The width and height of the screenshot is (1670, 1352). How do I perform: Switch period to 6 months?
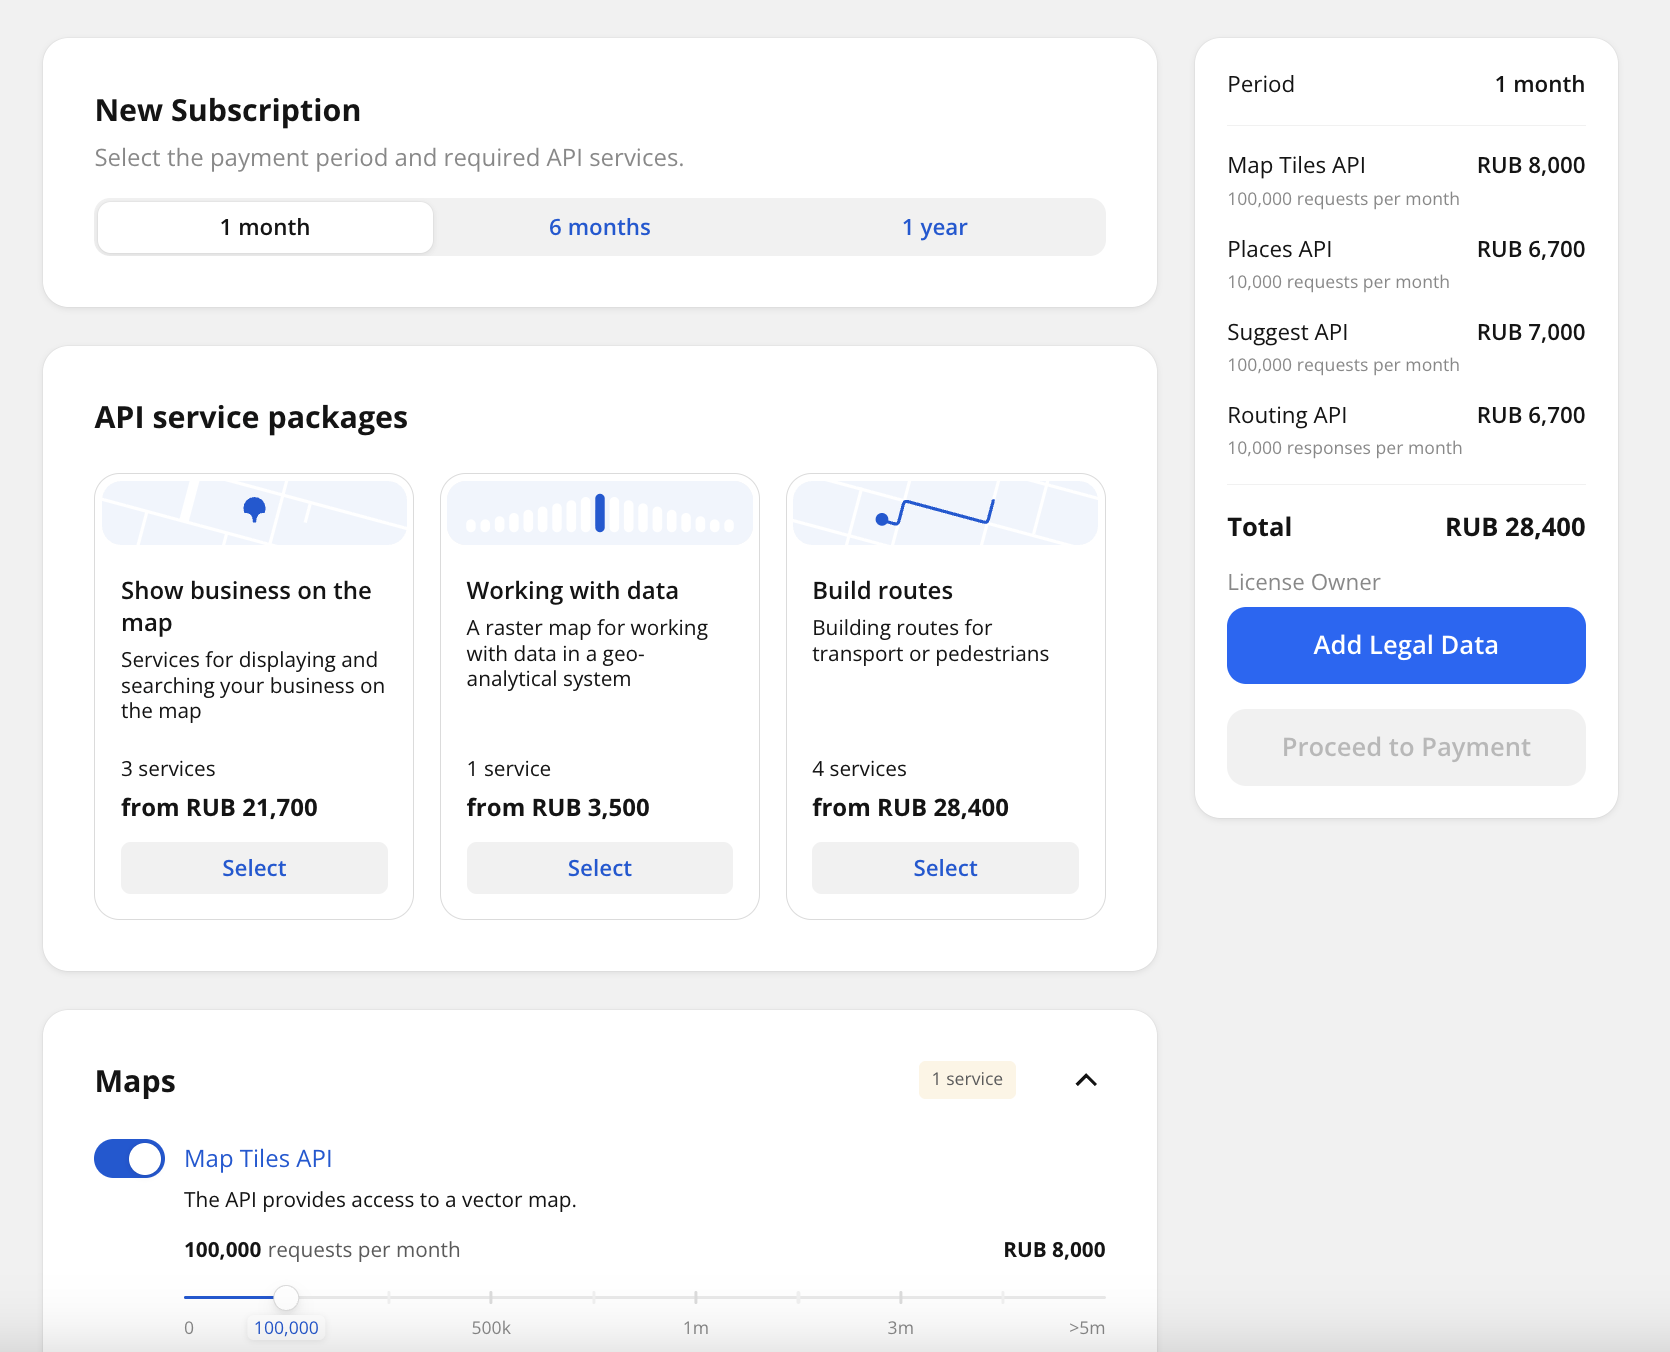pyautogui.click(x=599, y=227)
